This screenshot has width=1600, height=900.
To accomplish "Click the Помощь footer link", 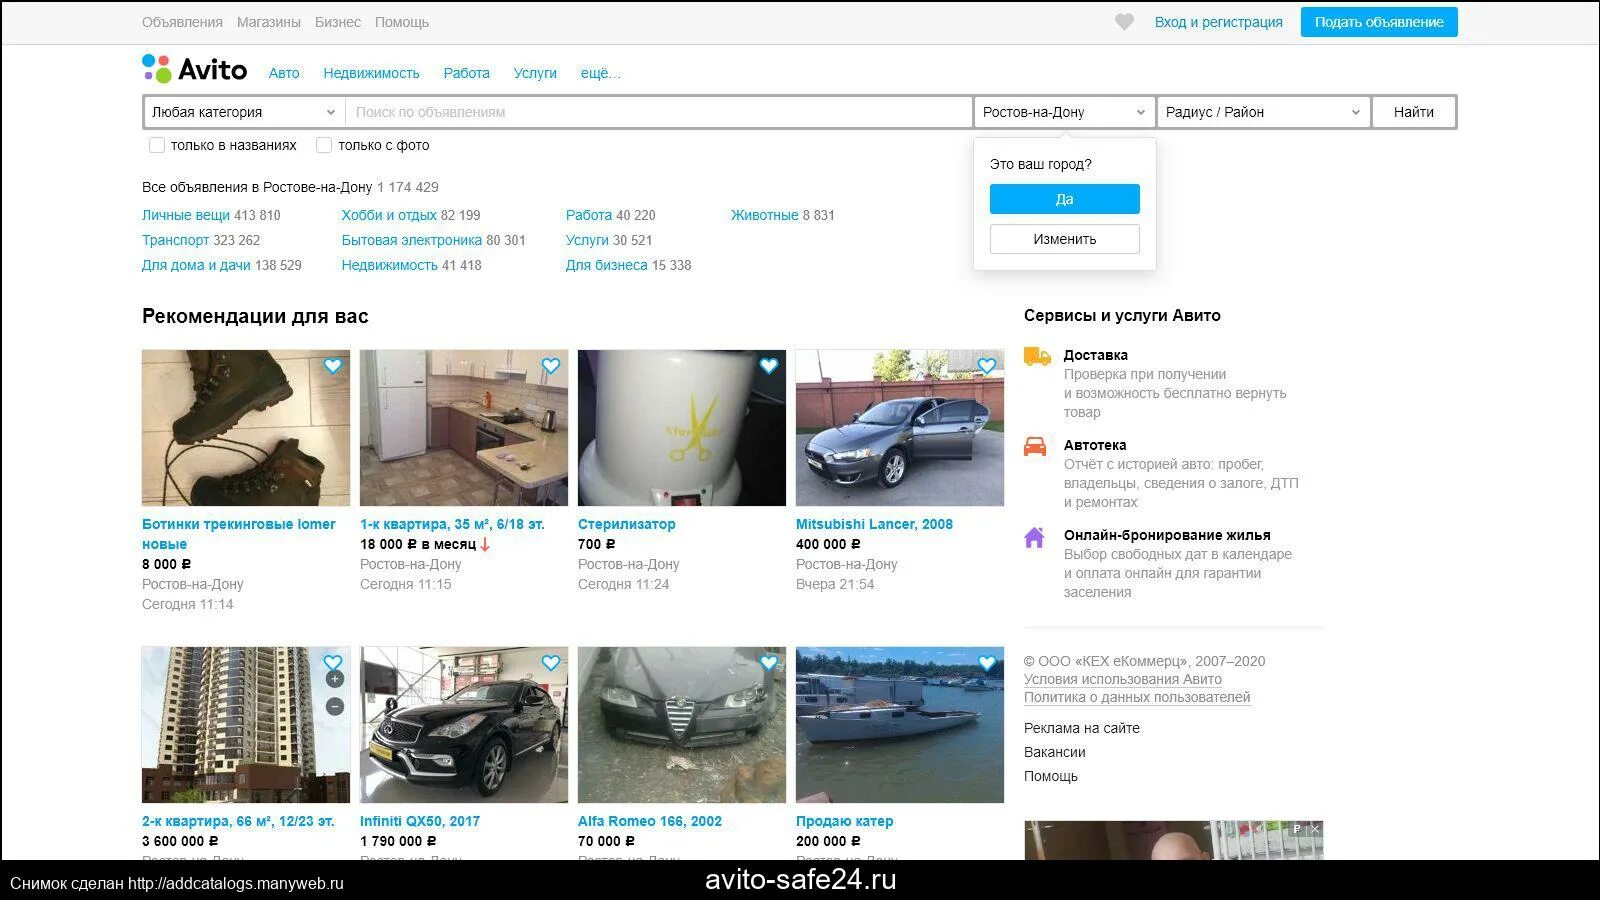I will 1051,776.
